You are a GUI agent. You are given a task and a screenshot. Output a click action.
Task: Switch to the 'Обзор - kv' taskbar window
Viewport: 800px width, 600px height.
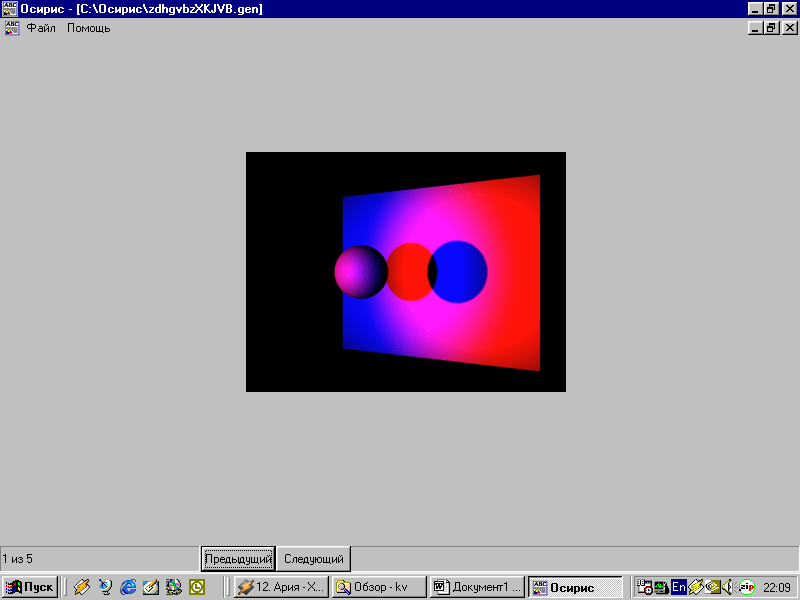point(379,587)
